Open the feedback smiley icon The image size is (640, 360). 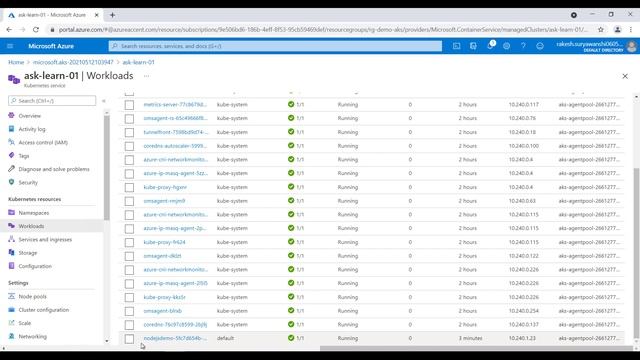coord(540,46)
